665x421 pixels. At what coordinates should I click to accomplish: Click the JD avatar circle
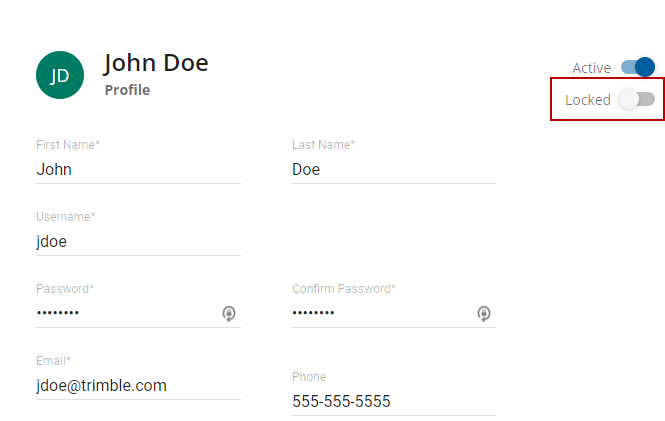point(60,75)
